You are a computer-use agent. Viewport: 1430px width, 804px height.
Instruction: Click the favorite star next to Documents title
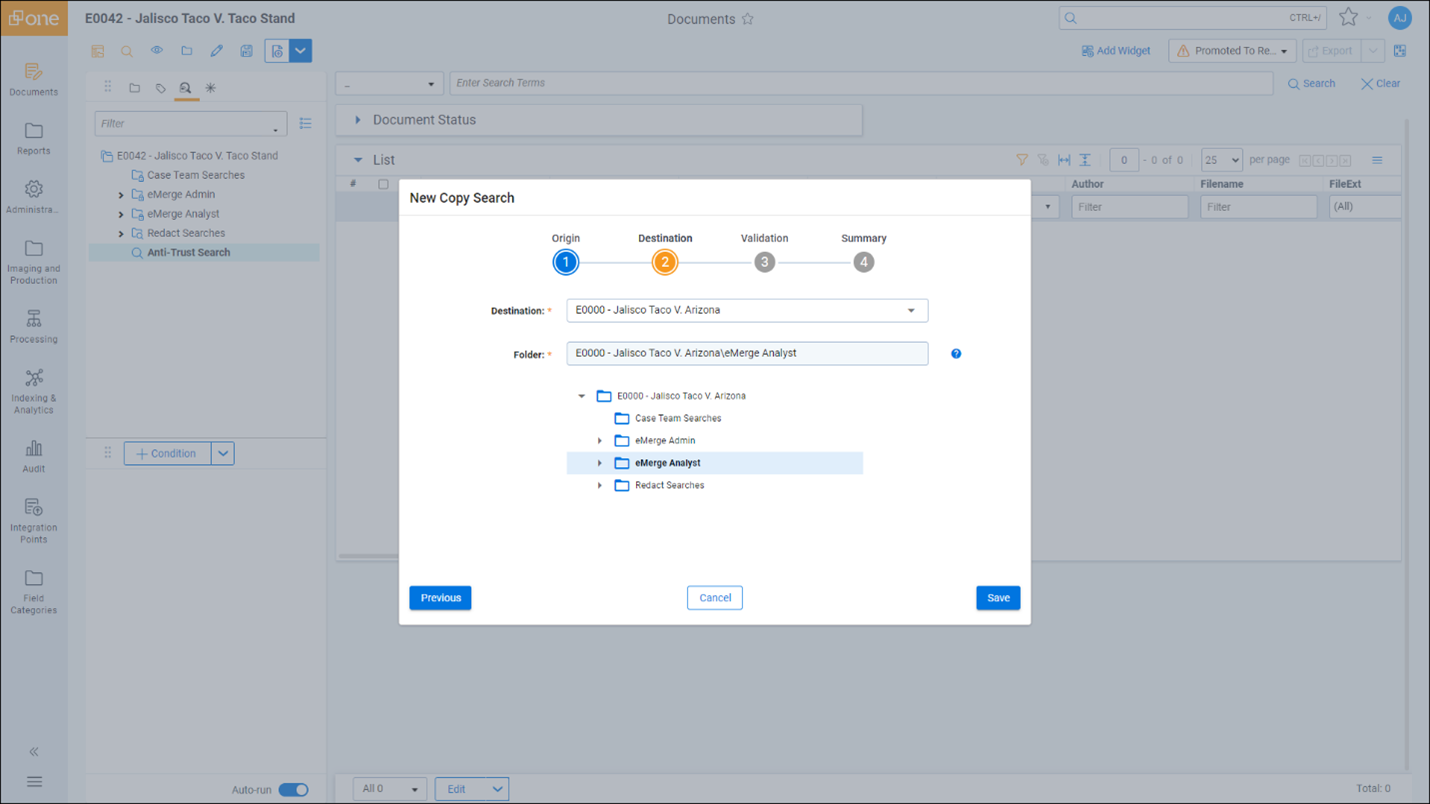pos(747,19)
